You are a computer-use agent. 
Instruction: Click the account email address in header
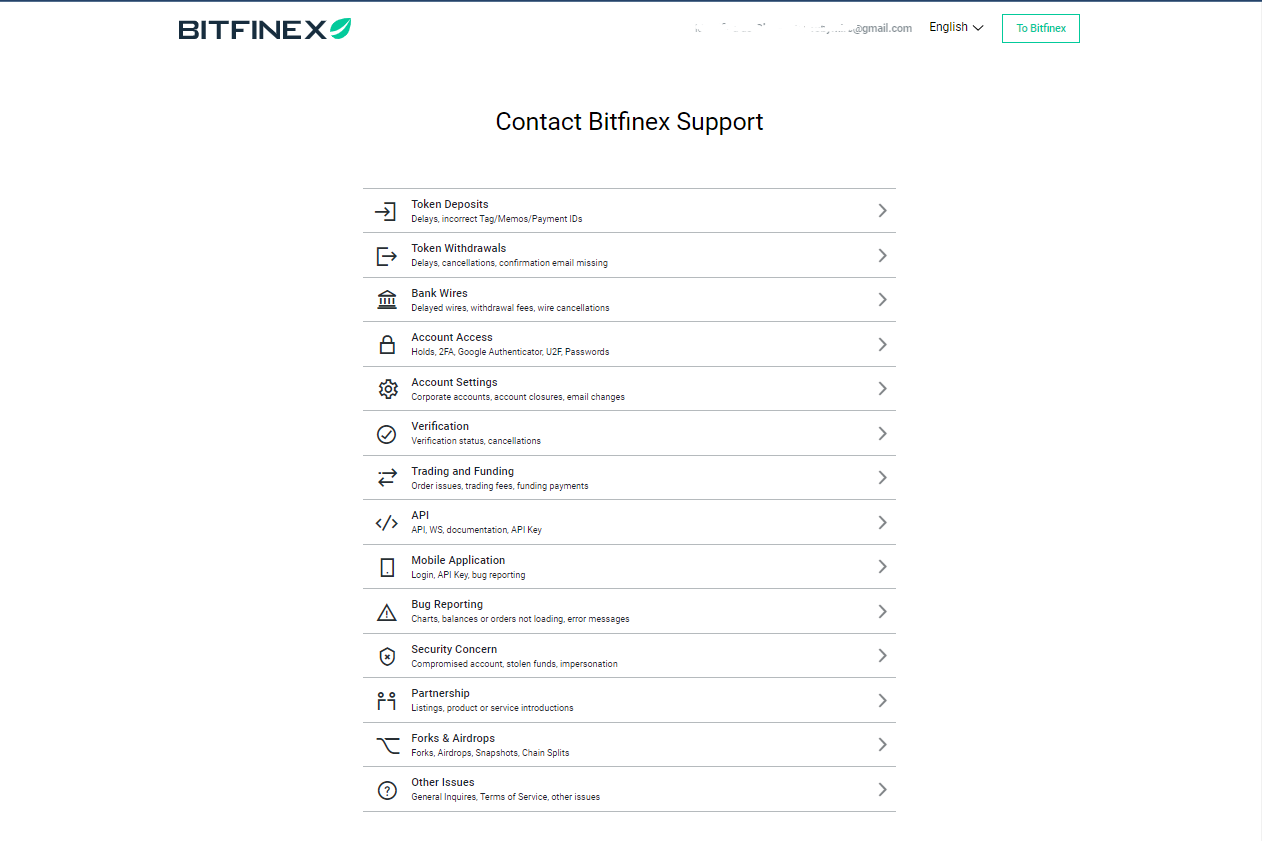[x=803, y=28]
